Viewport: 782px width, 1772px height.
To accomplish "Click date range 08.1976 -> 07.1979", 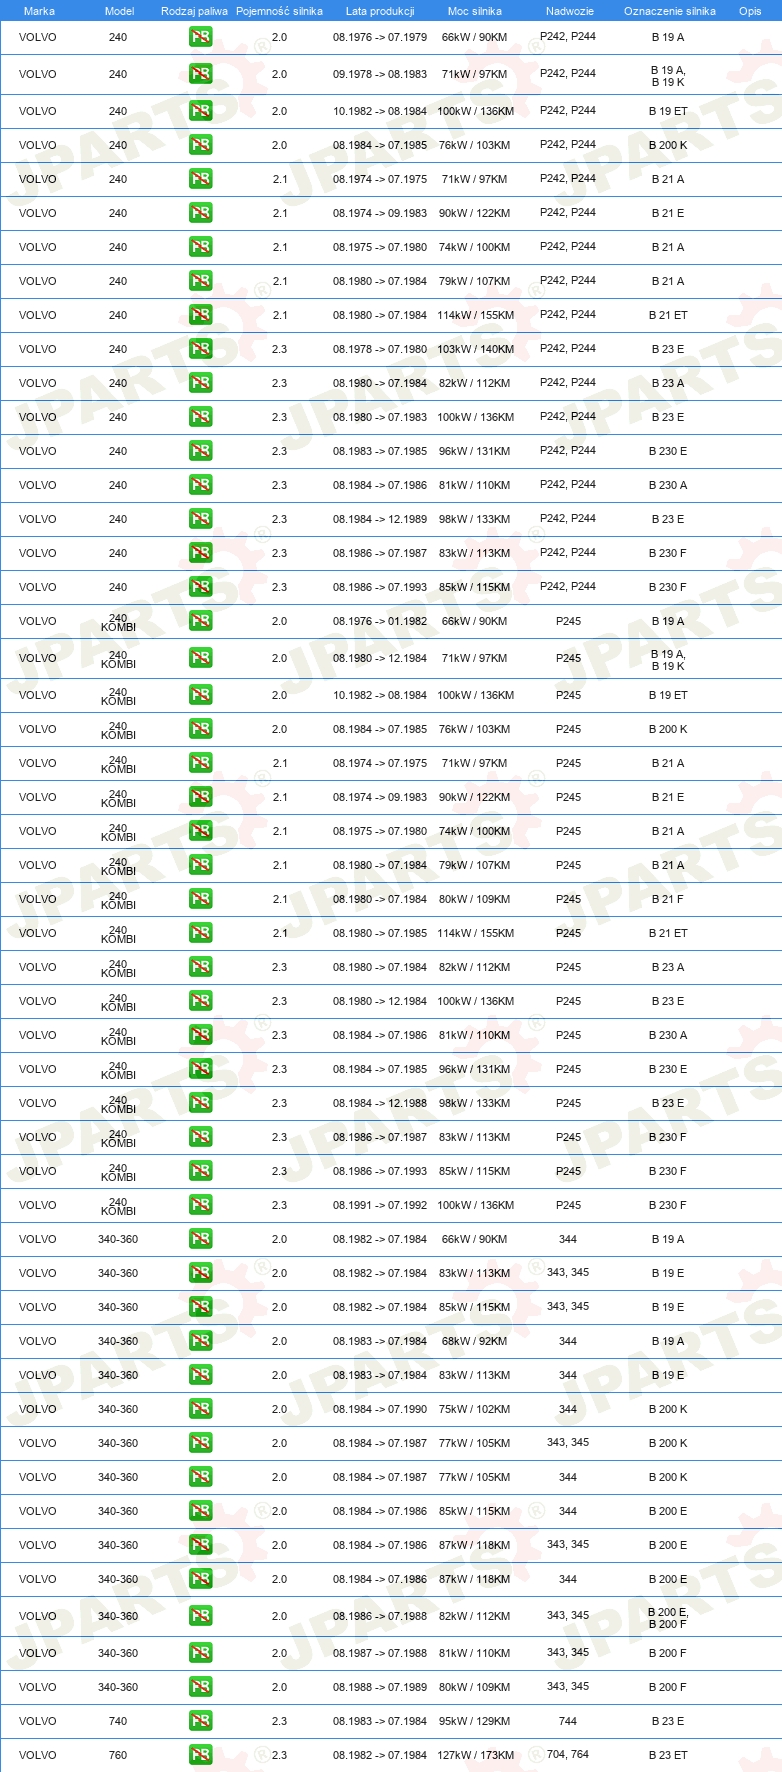I will tap(380, 37).
